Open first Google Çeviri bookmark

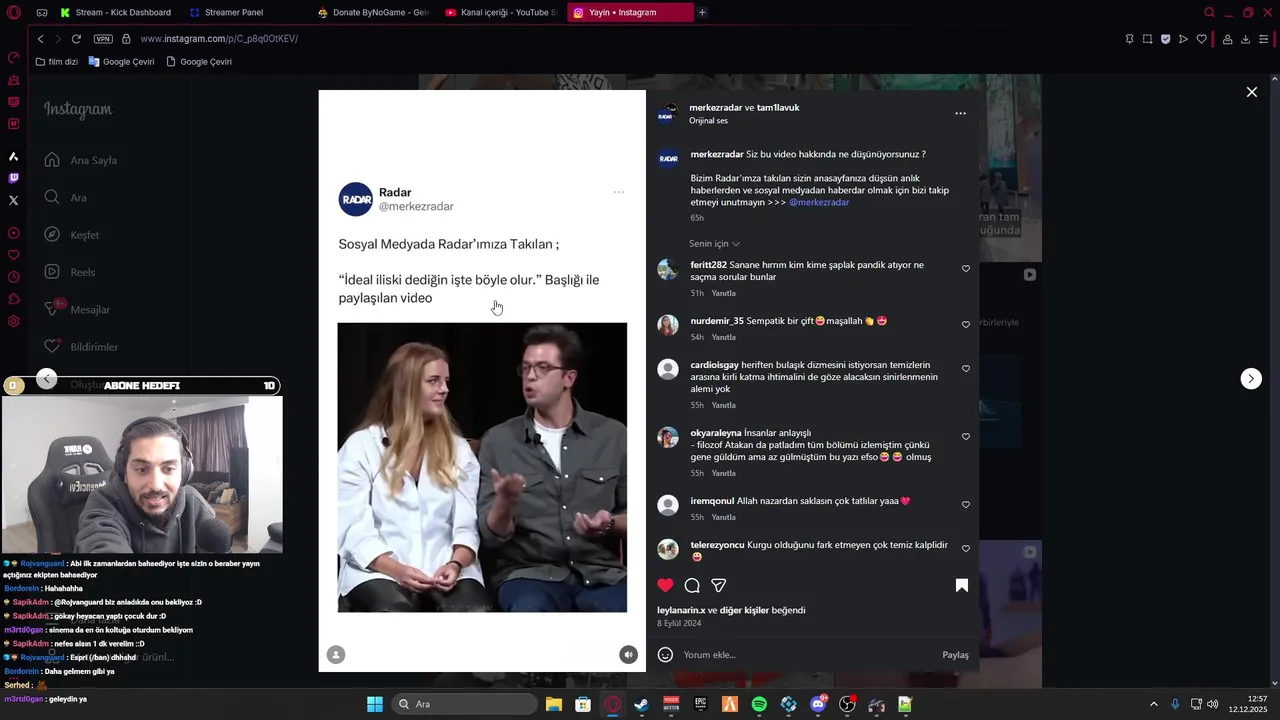coord(121,61)
